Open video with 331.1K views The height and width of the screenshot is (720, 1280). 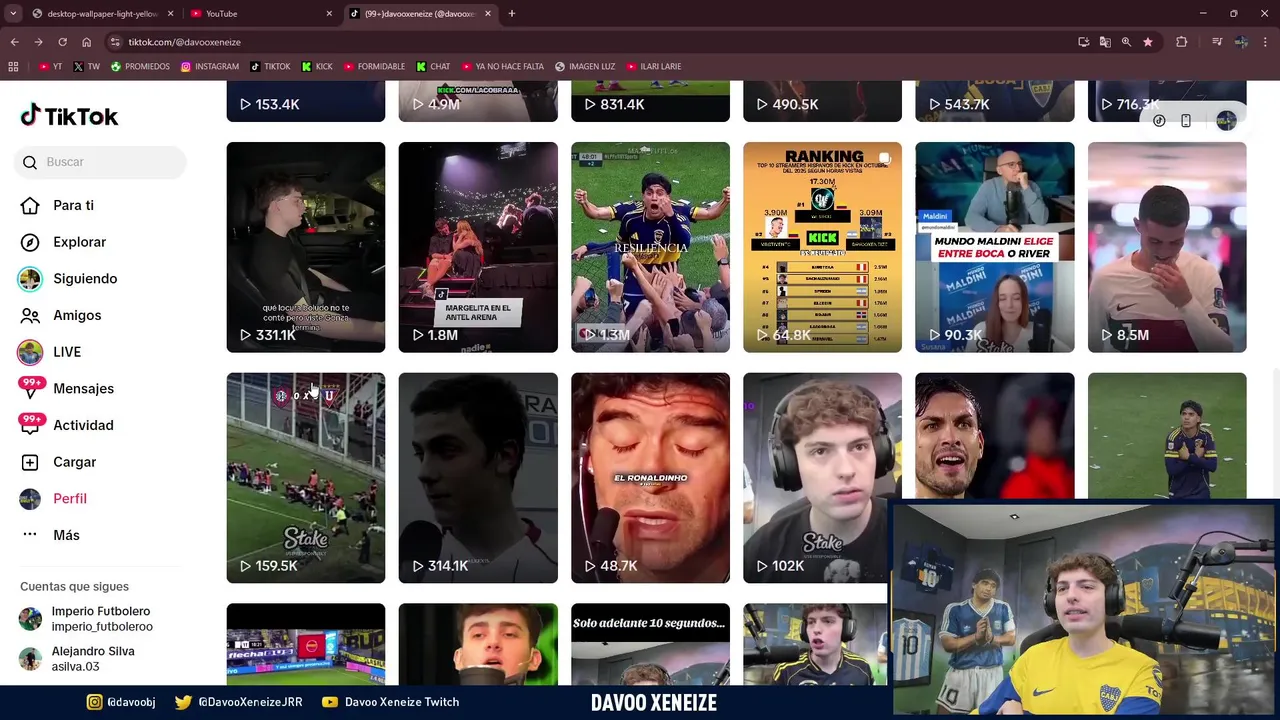pos(306,247)
